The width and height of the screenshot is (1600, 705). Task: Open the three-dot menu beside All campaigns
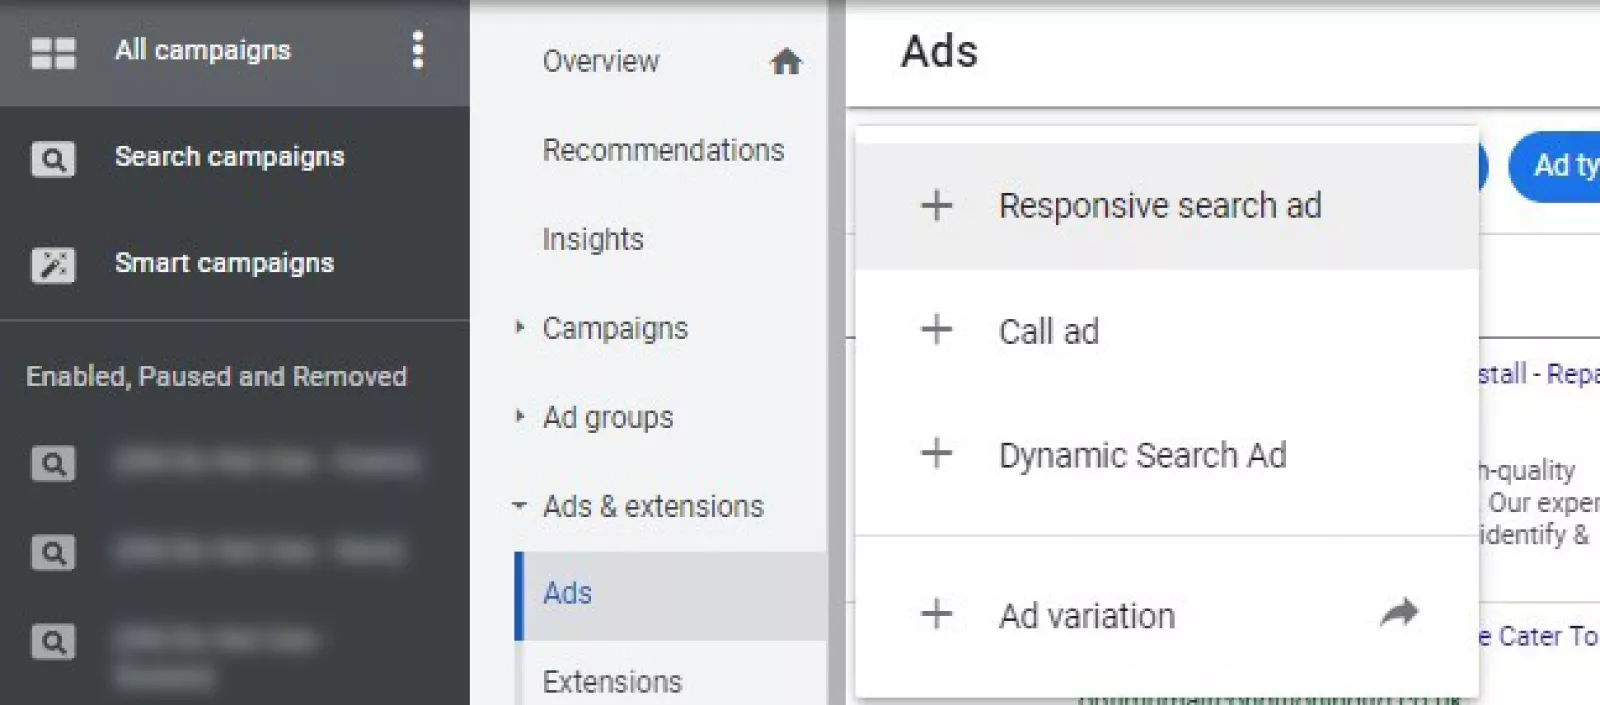[x=418, y=50]
